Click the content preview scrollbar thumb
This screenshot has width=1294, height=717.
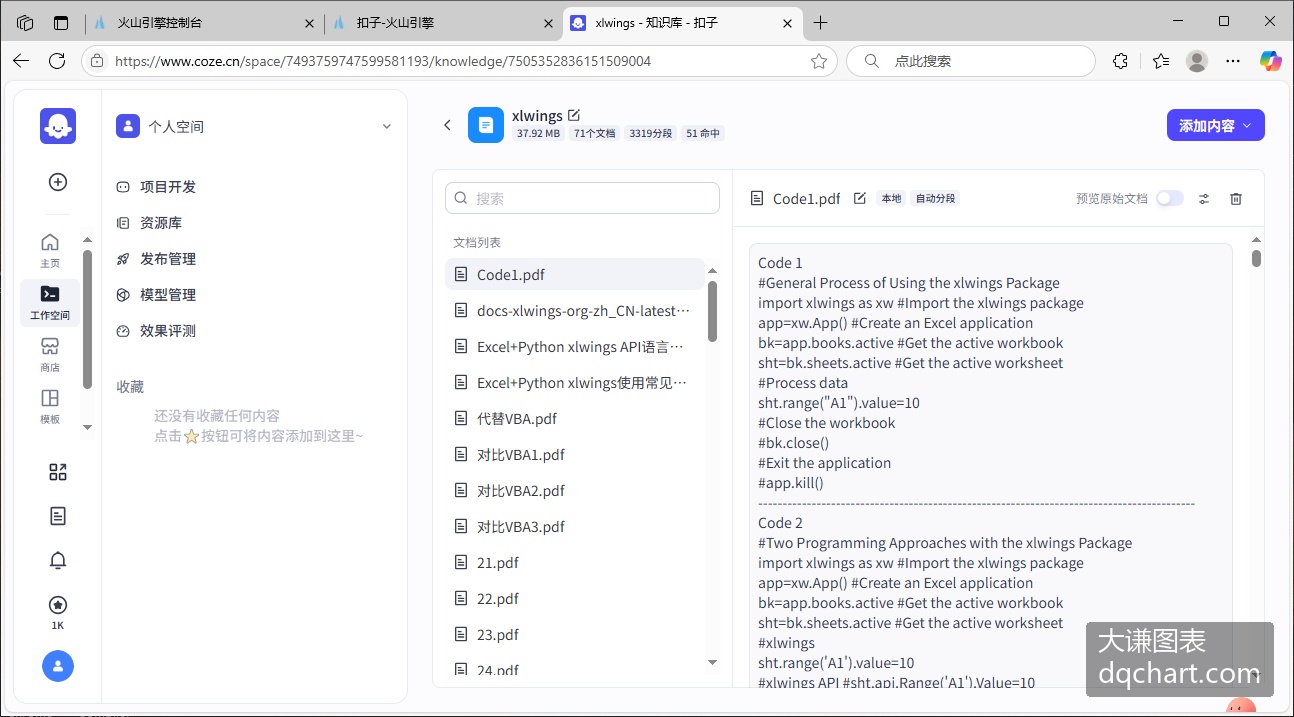1256,258
